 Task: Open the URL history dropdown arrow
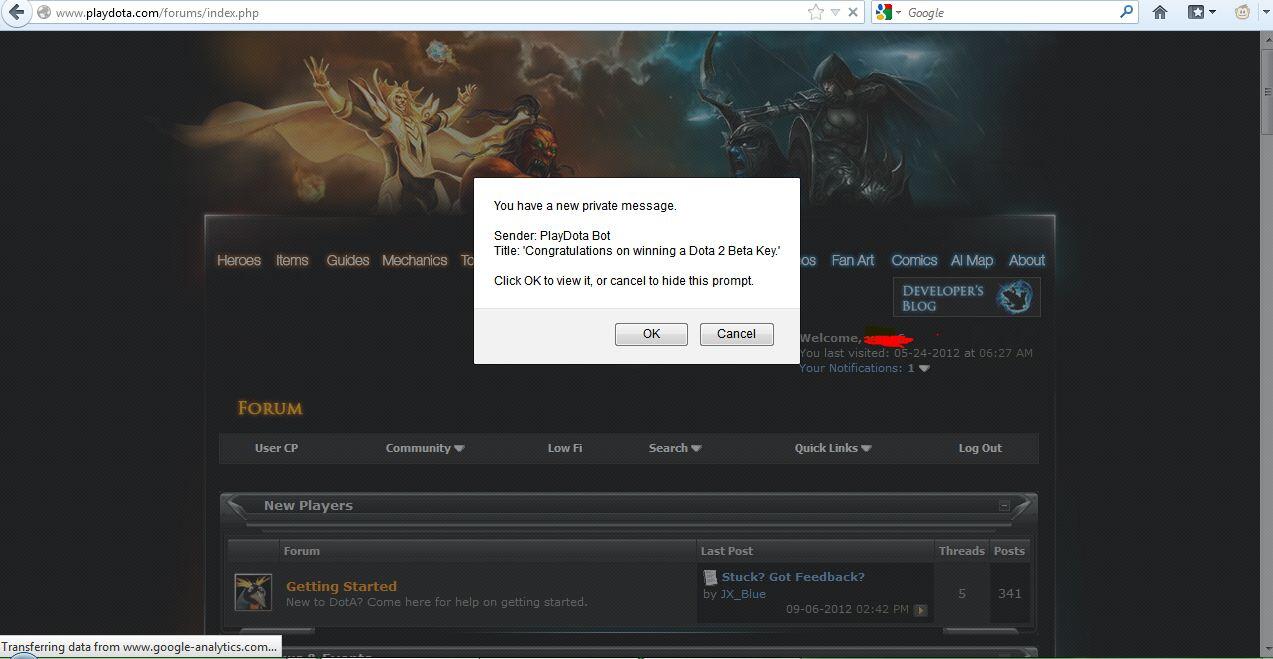[x=835, y=13]
